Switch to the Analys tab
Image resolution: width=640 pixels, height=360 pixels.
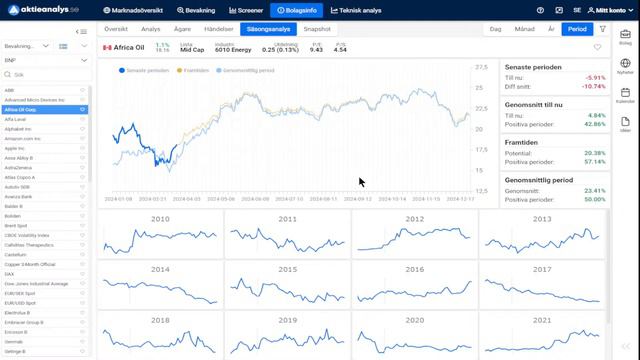pos(151,29)
